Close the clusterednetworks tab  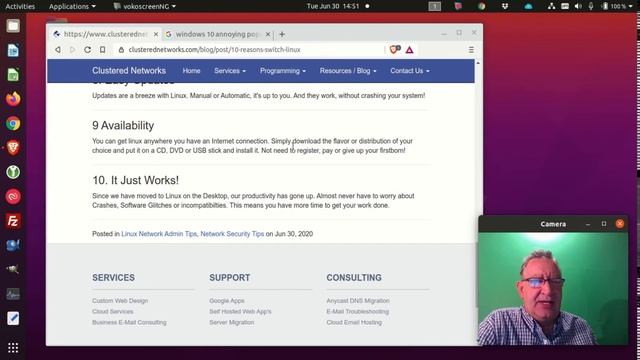pyautogui.click(x=156, y=34)
